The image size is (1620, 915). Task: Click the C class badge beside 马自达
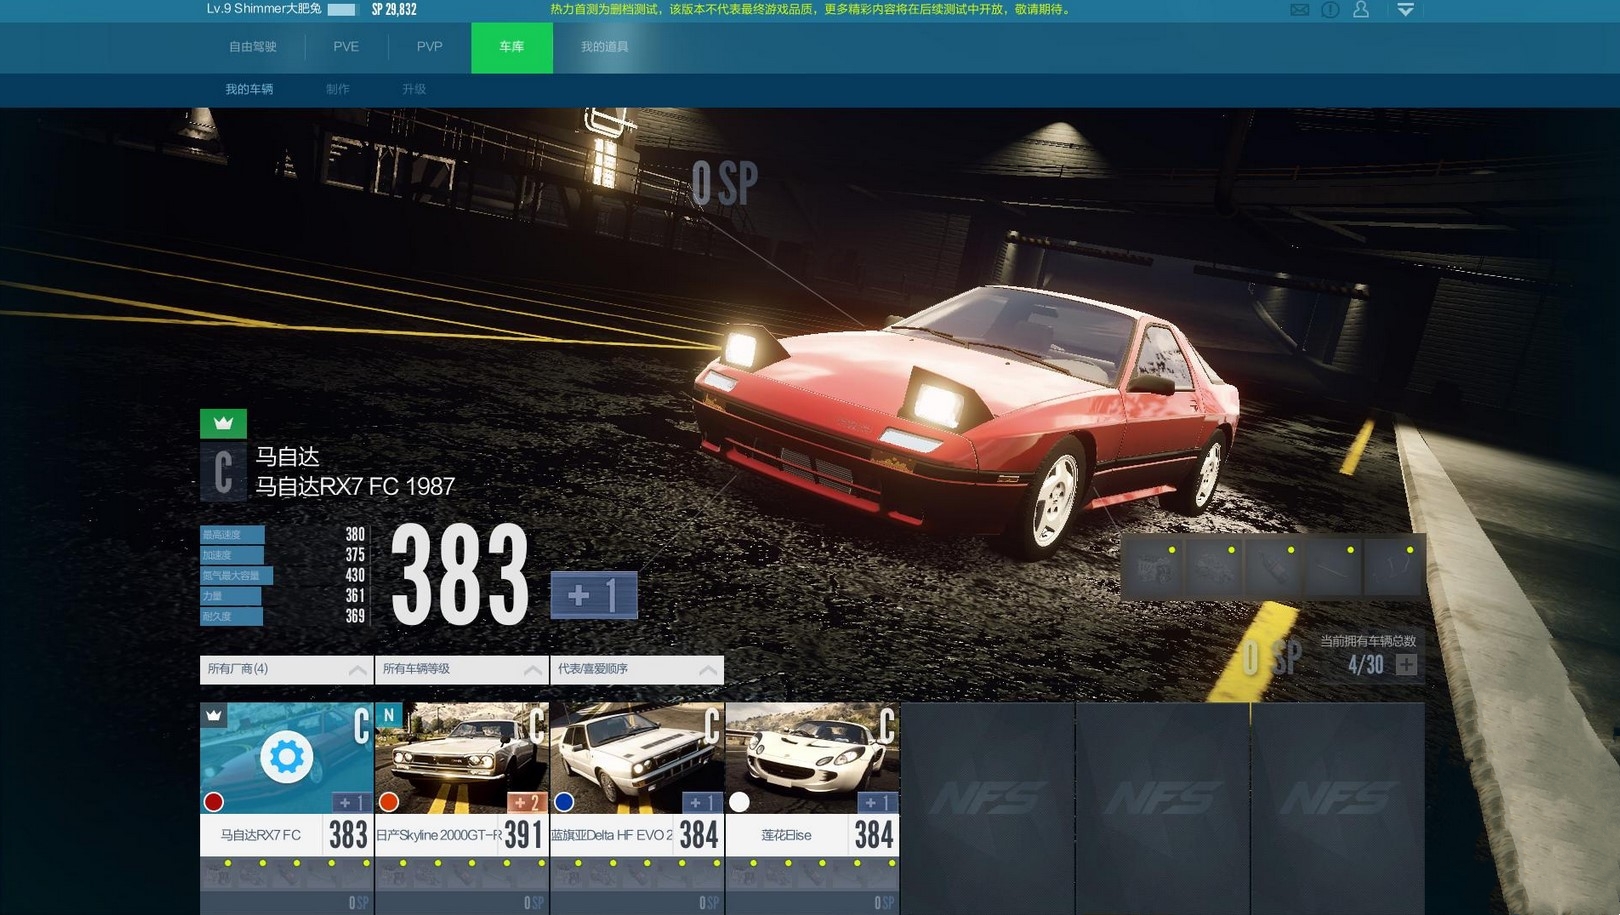223,471
